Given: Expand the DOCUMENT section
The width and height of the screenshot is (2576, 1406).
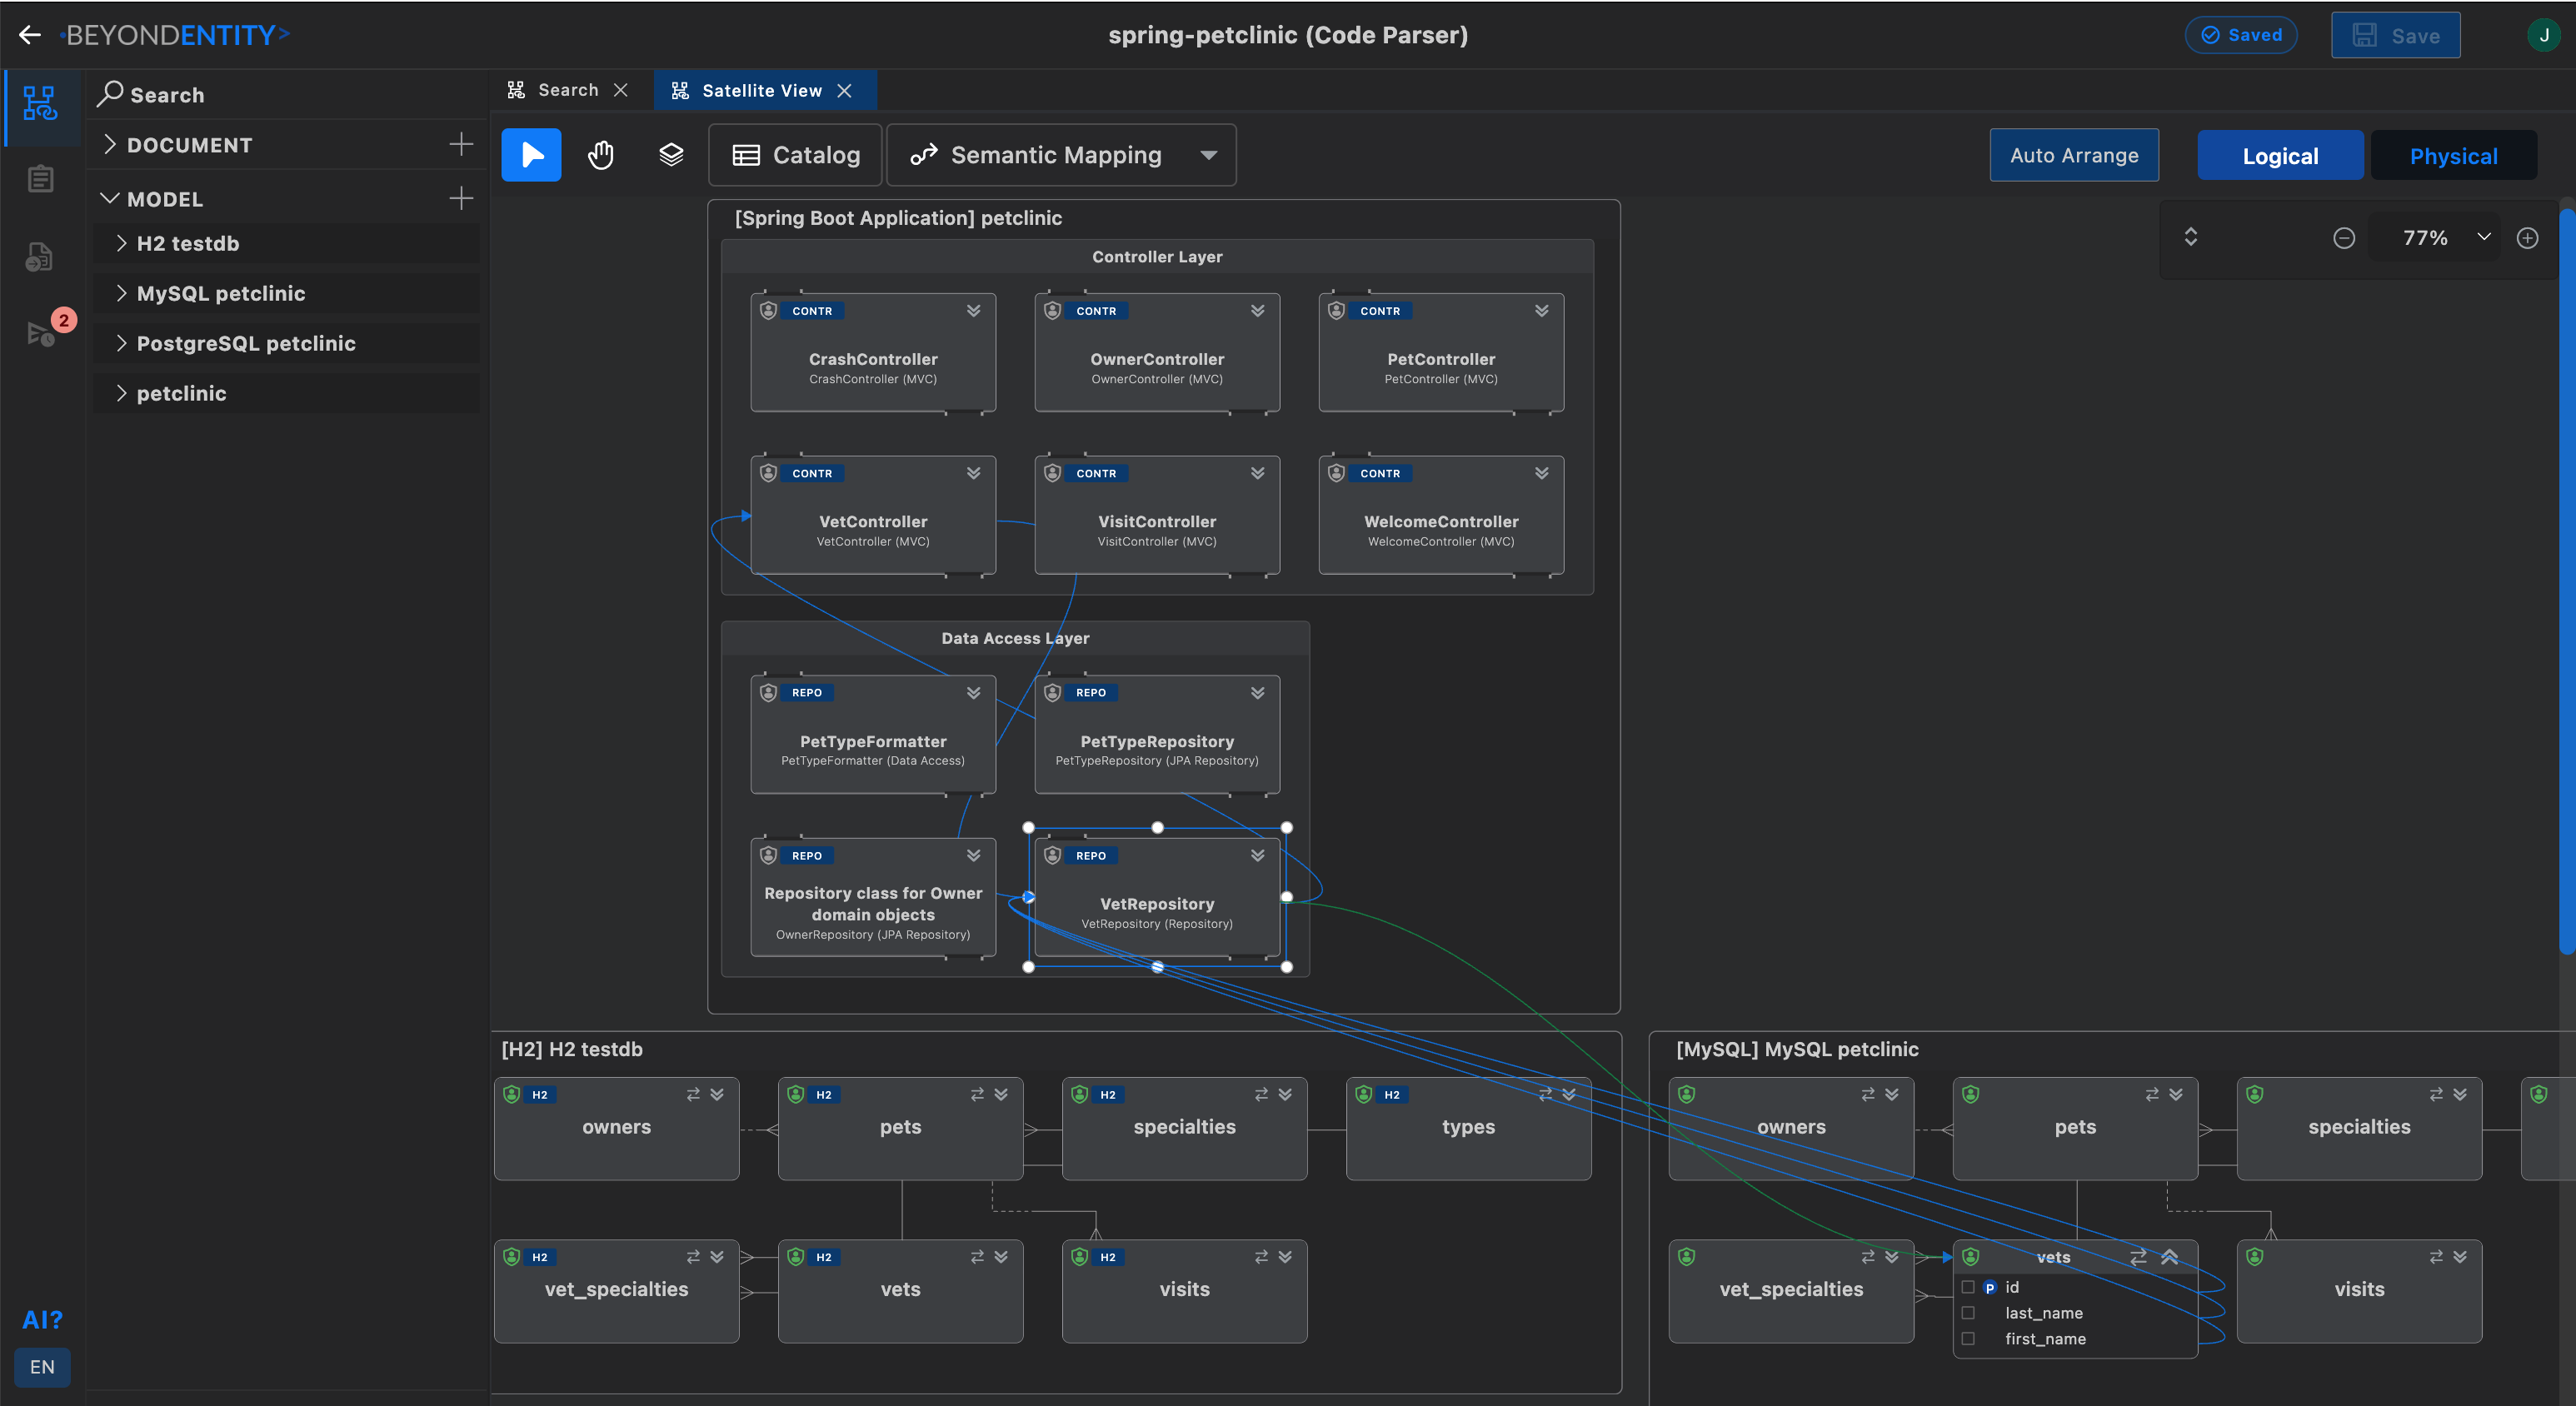Looking at the screenshot, I should (x=110, y=145).
